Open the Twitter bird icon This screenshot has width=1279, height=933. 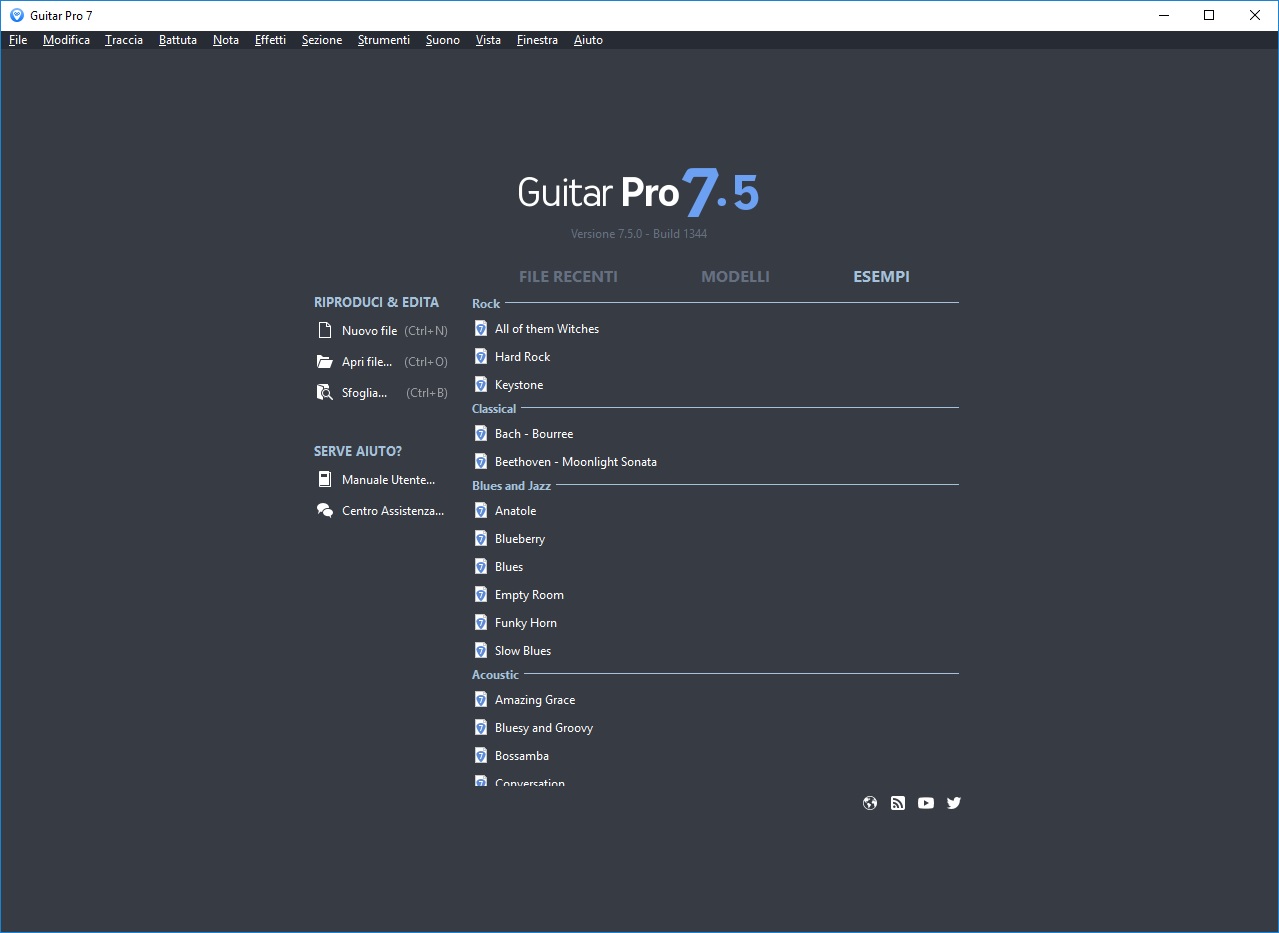[x=954, y=802]
